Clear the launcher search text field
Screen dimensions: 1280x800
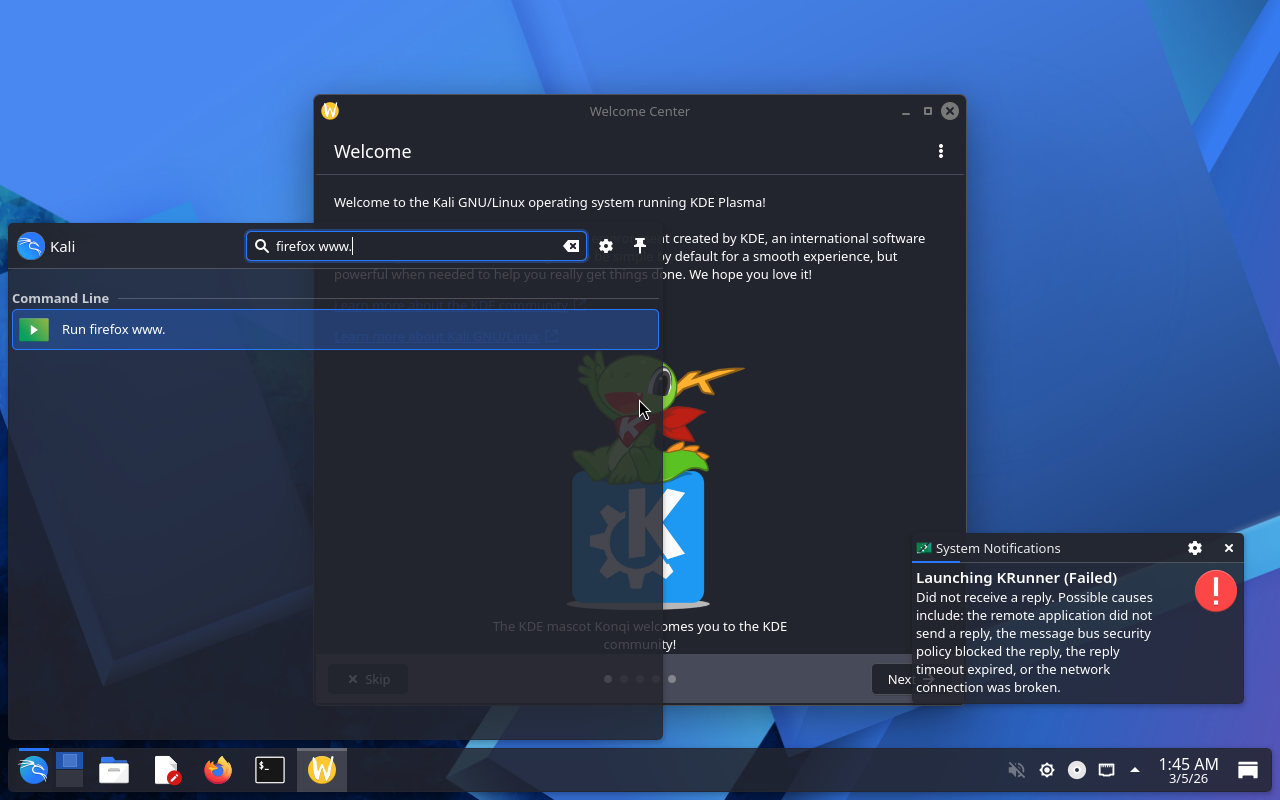tap(571, 246)
